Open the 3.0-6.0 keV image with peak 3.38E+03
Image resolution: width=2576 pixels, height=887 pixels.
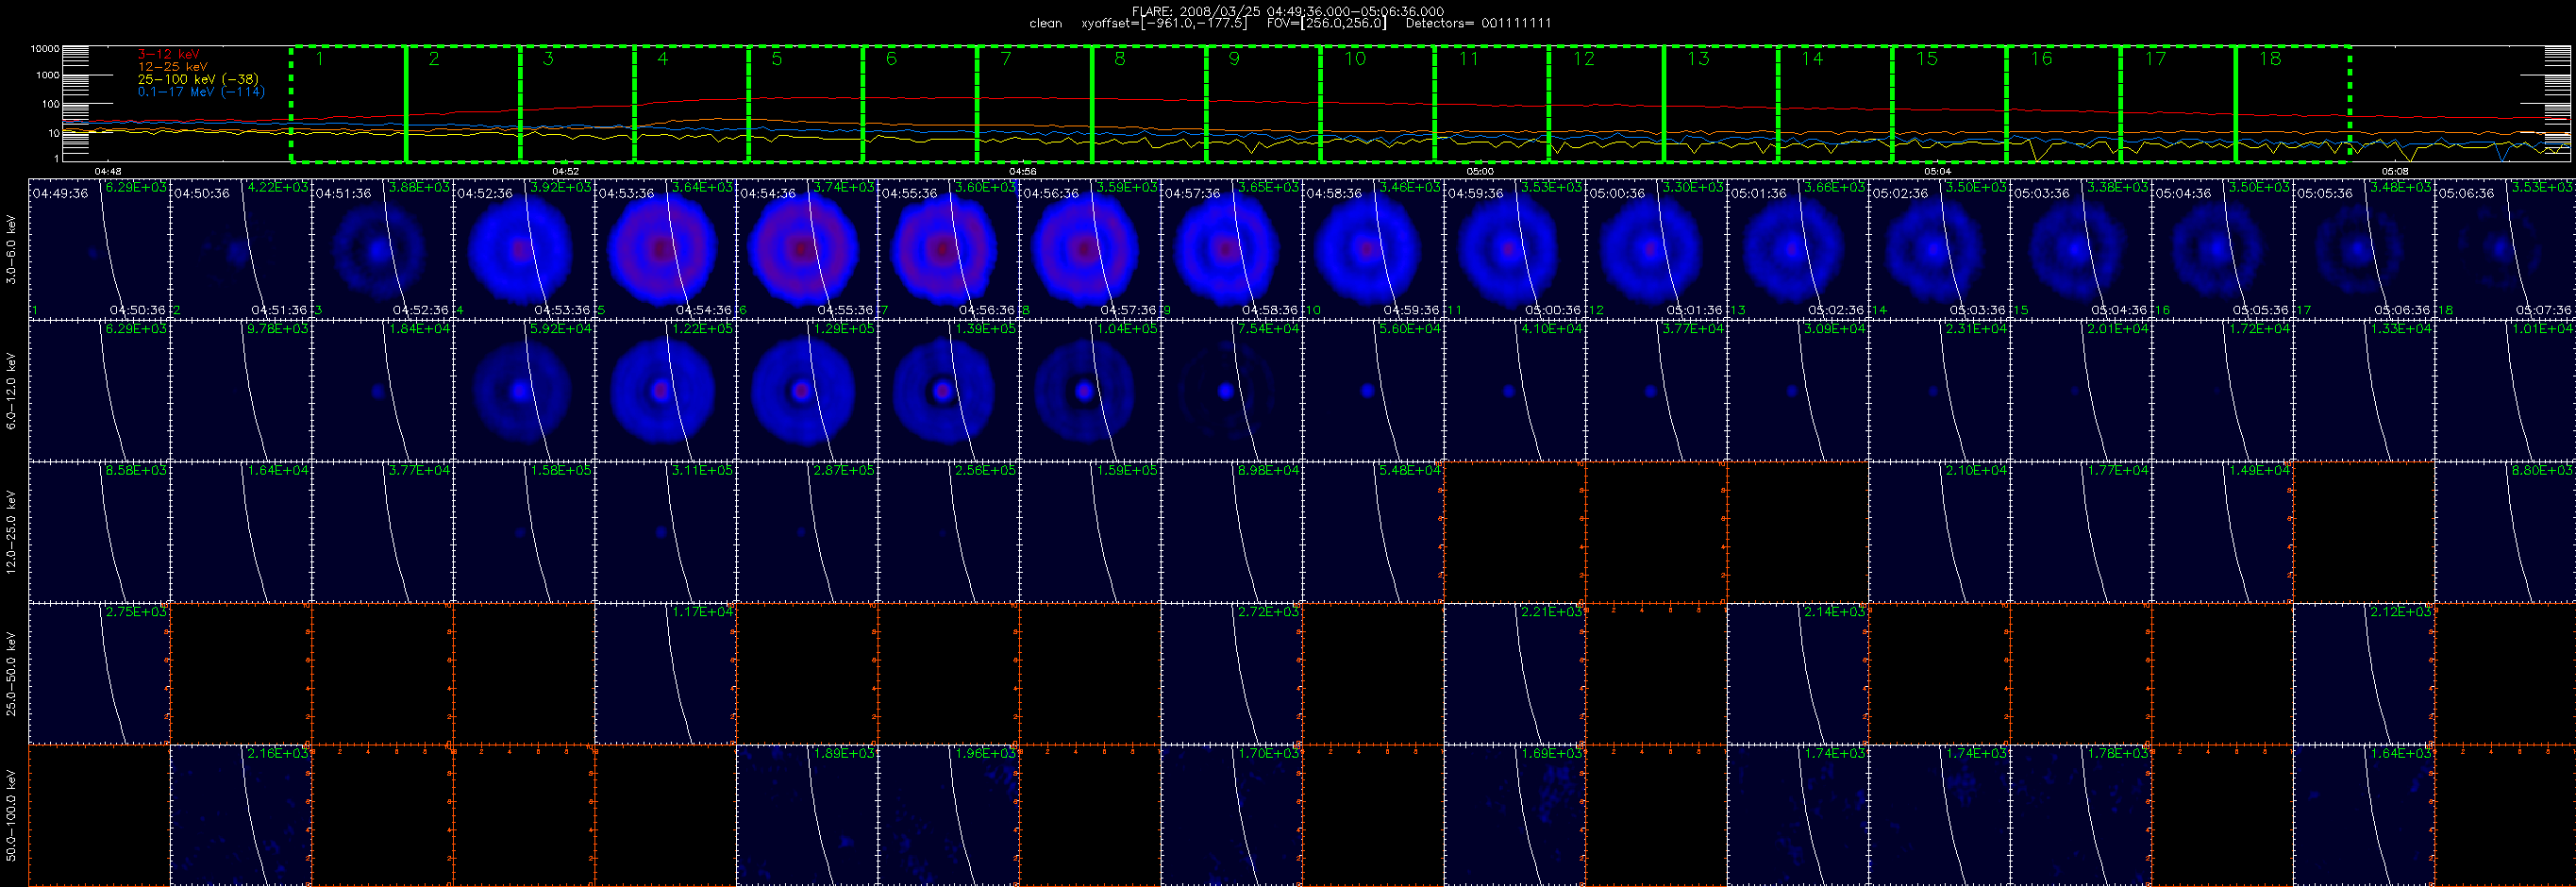pyautogui.click(x=2080, y=249)
